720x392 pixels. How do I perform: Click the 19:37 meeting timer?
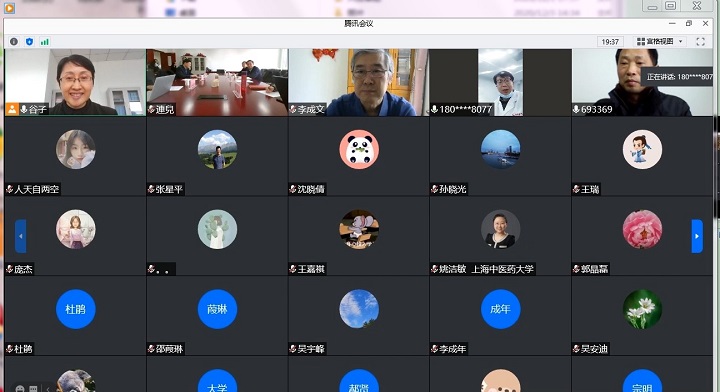(x=610, y=42)
